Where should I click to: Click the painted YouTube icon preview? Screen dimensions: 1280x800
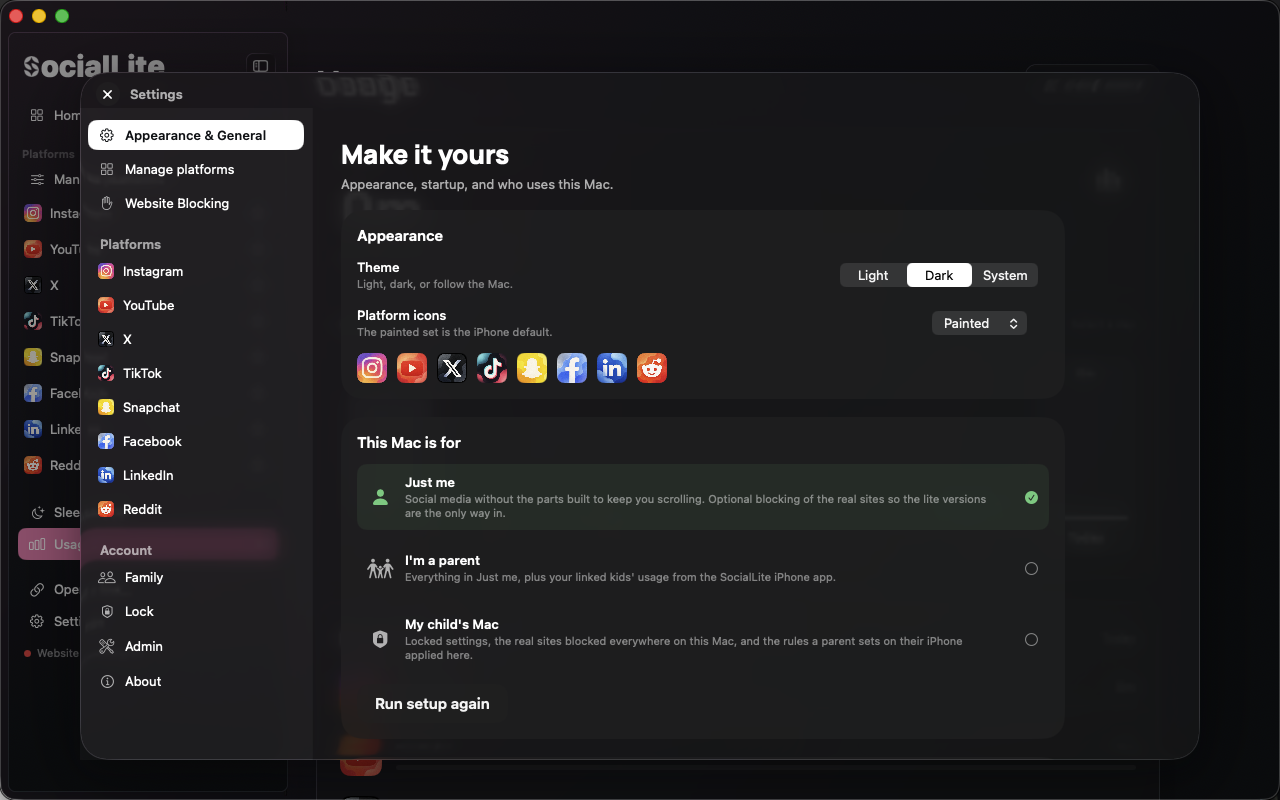[412, 368]
